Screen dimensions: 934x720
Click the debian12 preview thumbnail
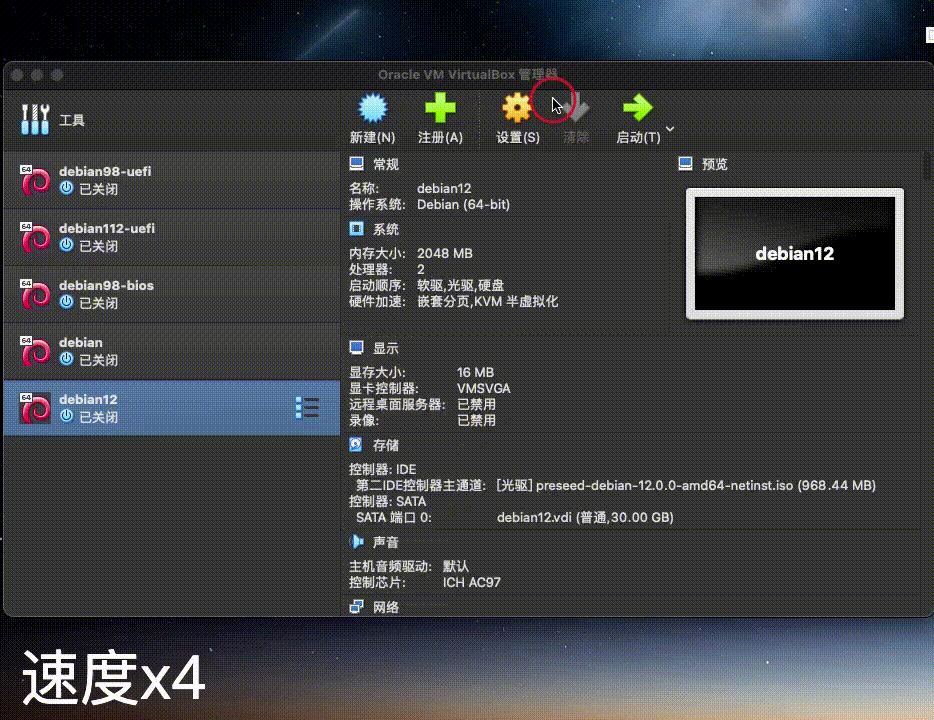795,254
